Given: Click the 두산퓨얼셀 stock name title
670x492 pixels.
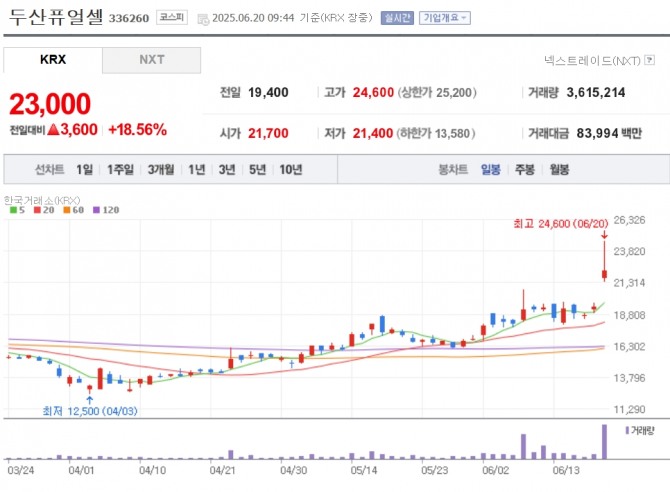Looking at the screenshot, I should click(x=54, y=18).
